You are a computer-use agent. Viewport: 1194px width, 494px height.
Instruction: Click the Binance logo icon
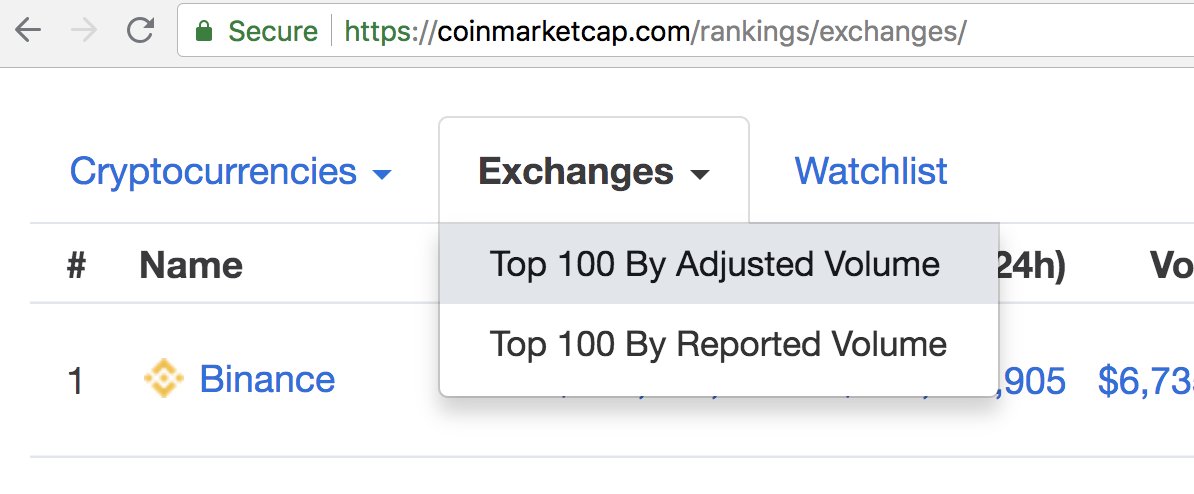164,378
